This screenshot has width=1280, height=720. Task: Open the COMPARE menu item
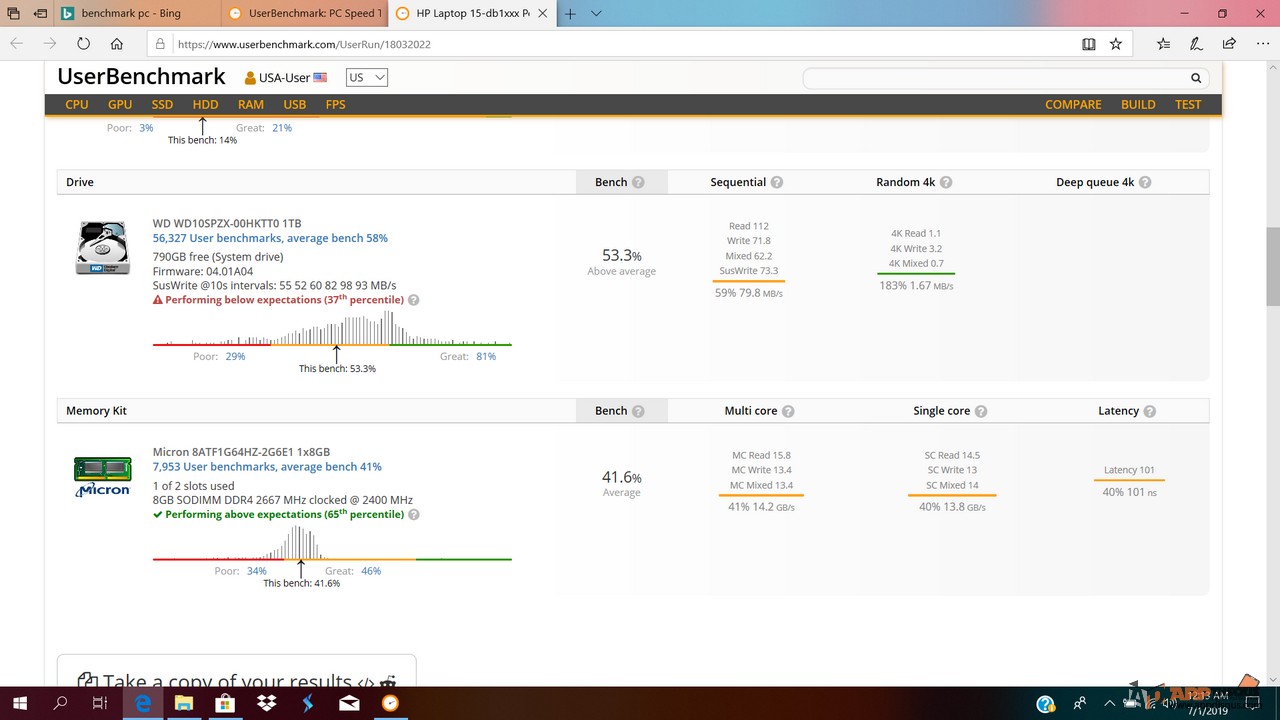click(1073, 104)
